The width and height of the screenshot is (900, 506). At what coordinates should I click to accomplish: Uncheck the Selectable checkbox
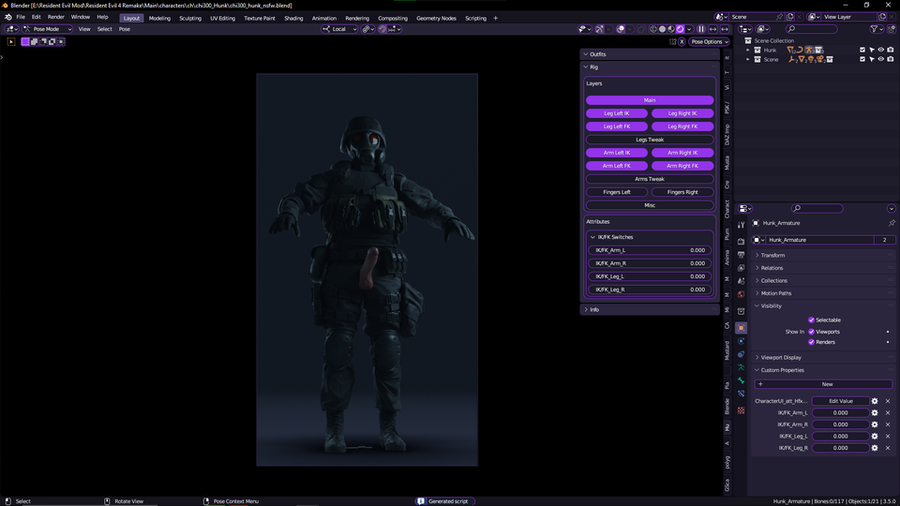click(x=811, y=320)
